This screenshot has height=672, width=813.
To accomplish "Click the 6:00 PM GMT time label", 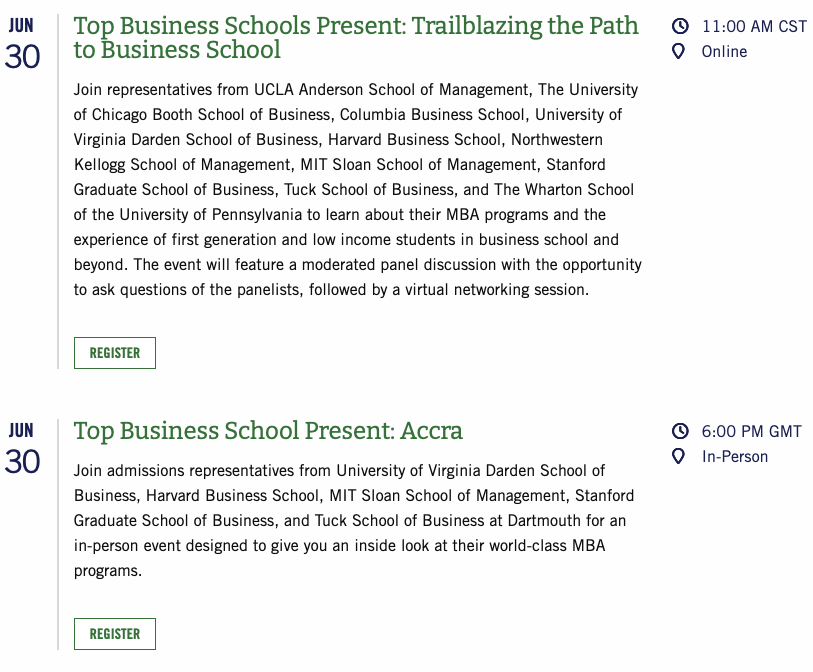I will click(x=752, y=431).
